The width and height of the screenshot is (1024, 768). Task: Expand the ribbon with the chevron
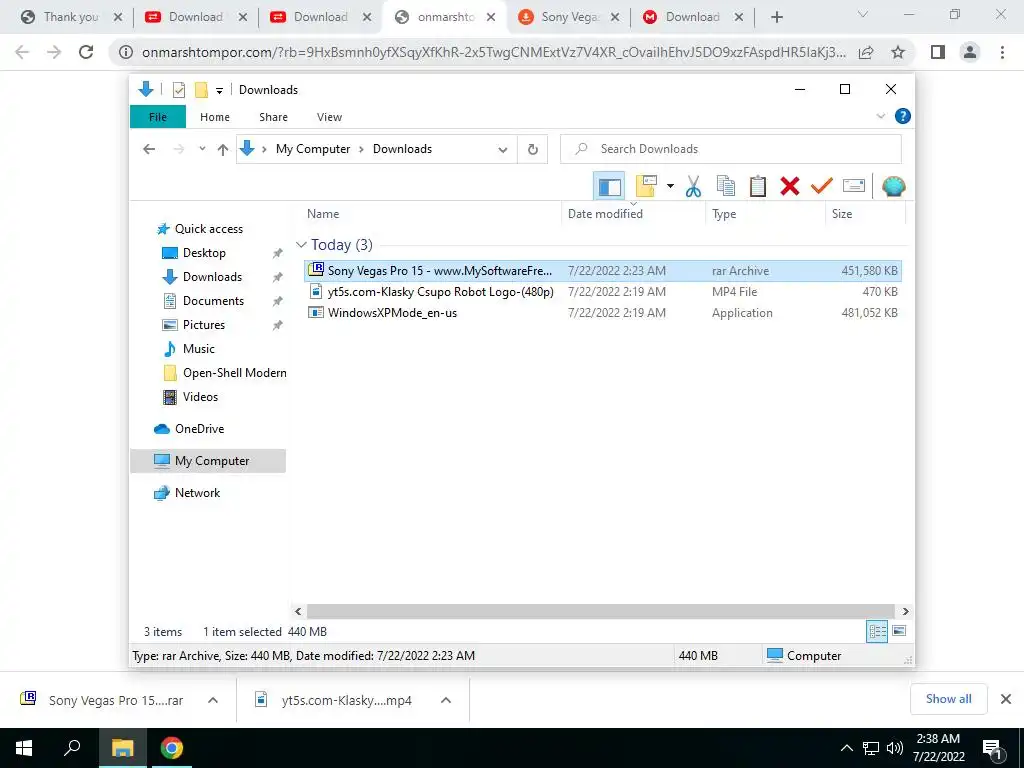click(x=880, y=116)
